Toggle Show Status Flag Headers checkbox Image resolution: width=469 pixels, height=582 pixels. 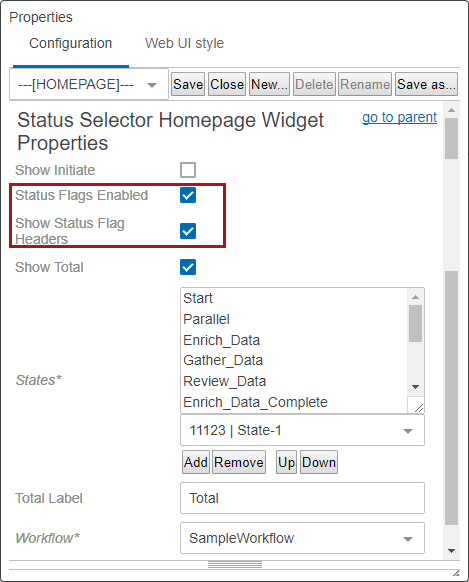pyautogui.click(x=188, y=231)
